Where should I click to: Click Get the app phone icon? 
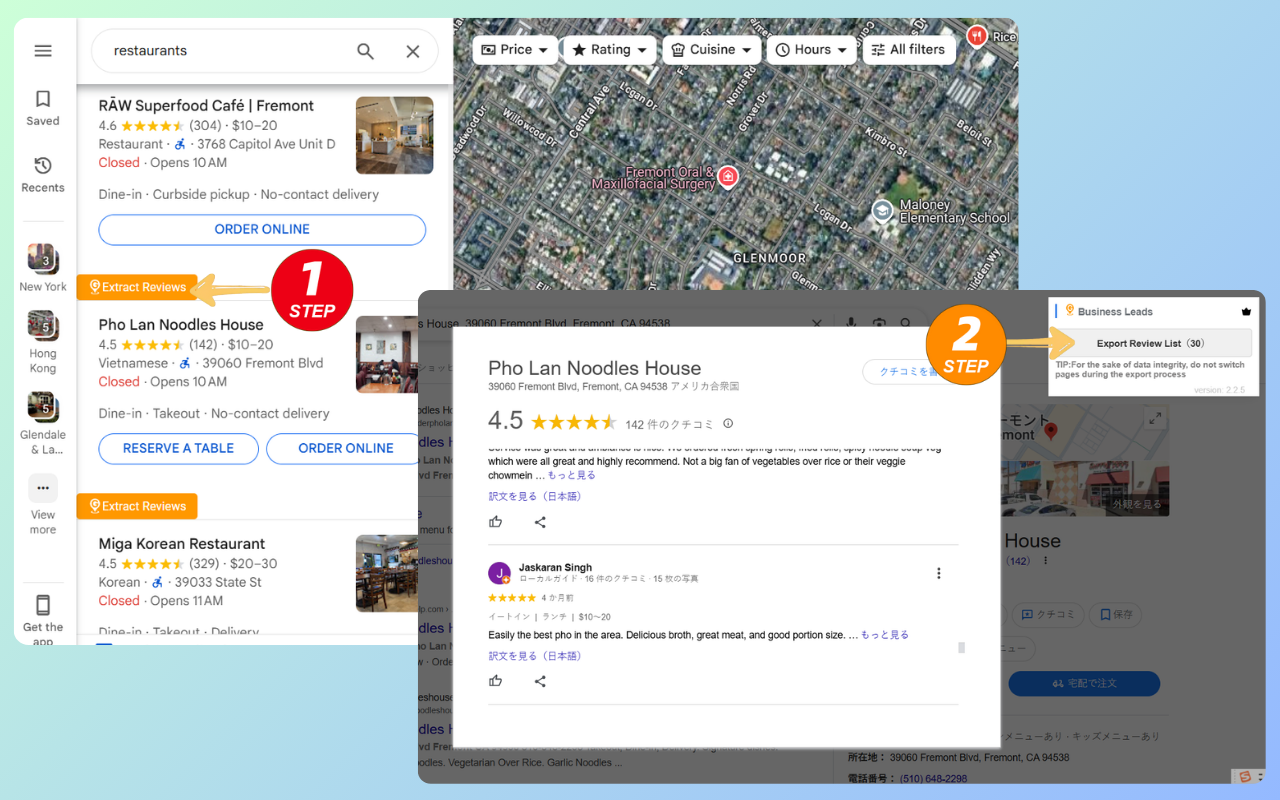coord(43,605)
